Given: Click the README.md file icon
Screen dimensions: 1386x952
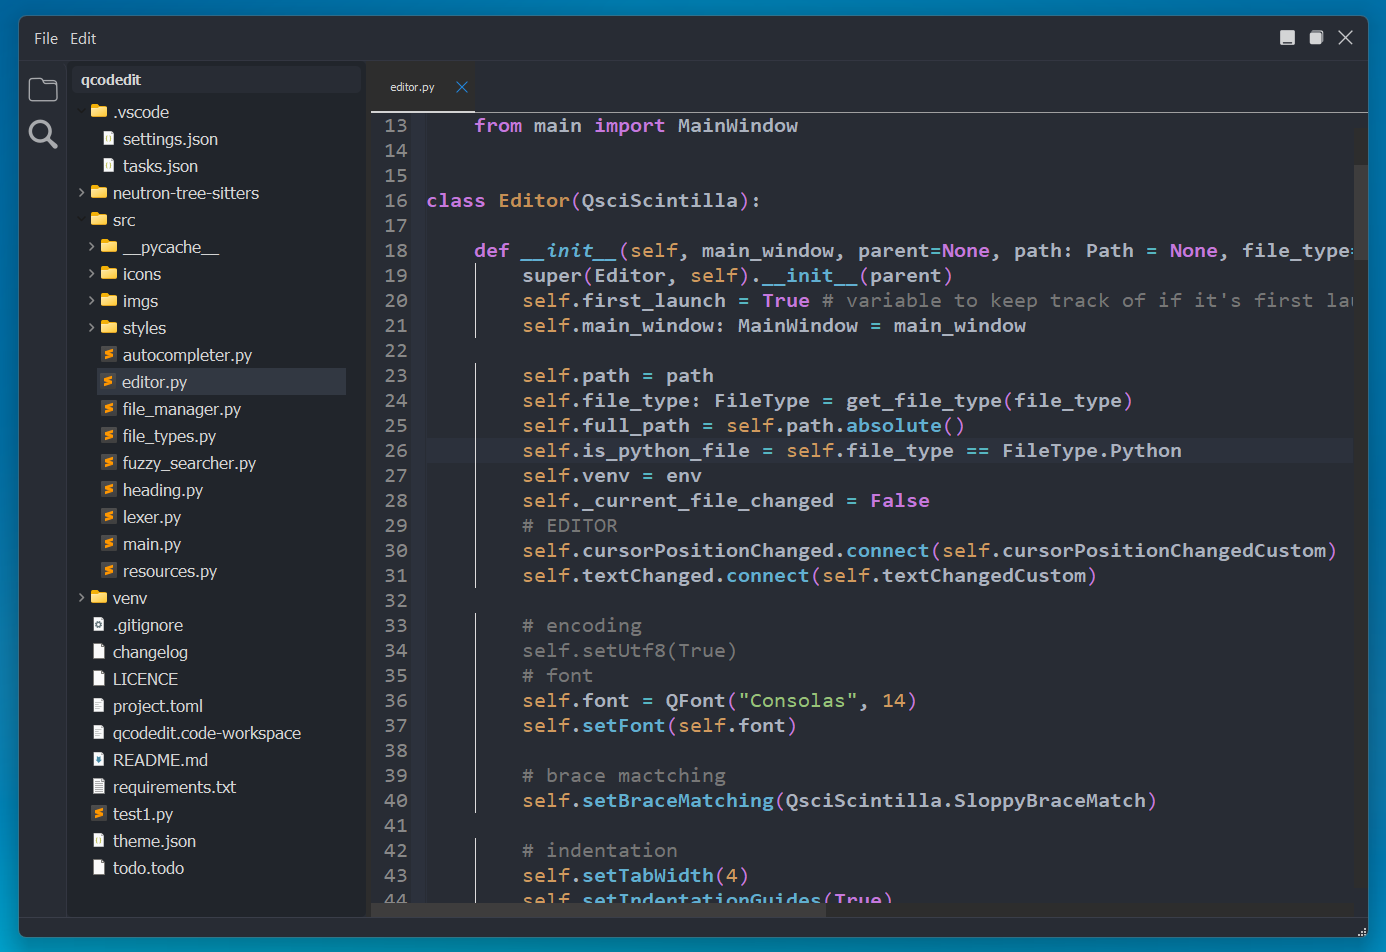Looking at the screenshot, I should pos(99,759).
